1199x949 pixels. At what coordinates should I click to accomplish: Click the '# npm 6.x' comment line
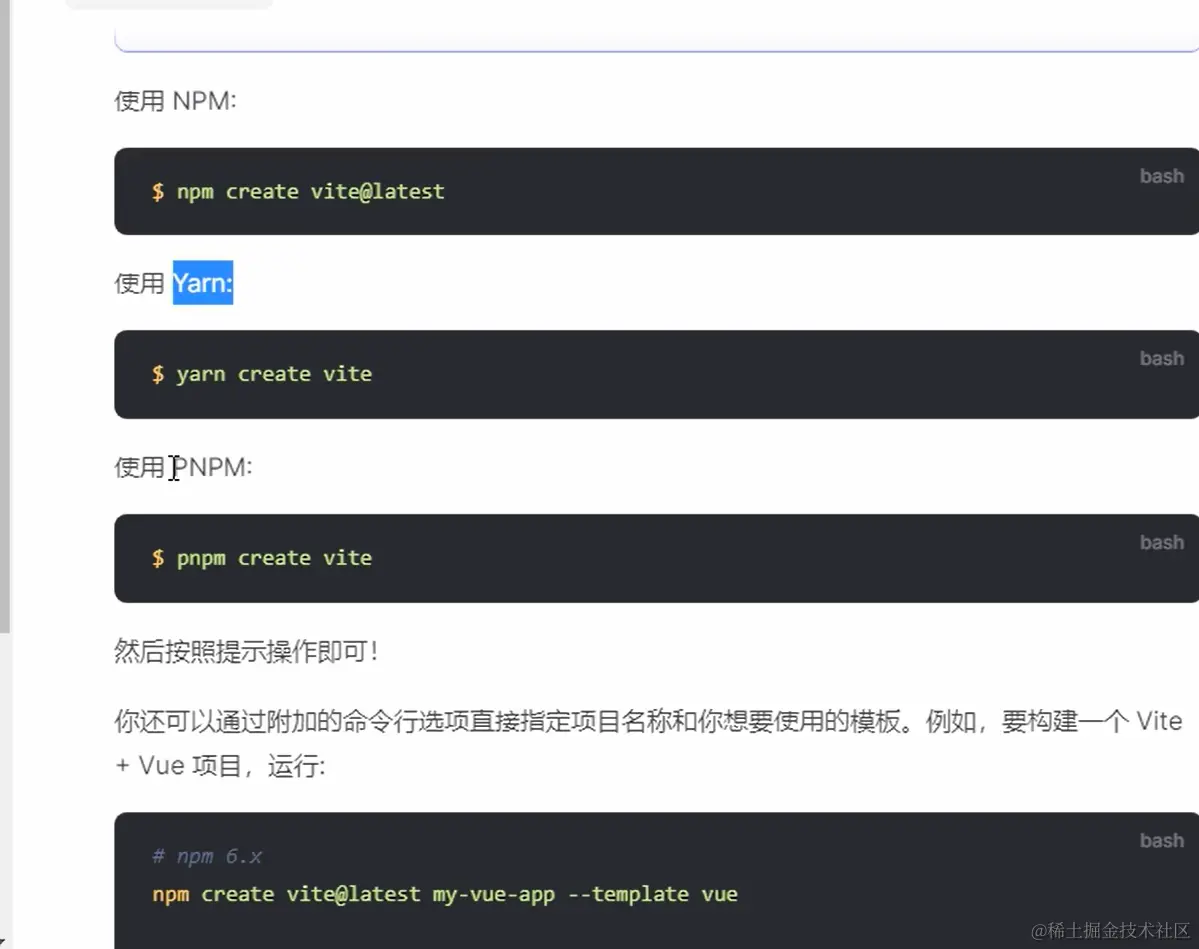207,856
